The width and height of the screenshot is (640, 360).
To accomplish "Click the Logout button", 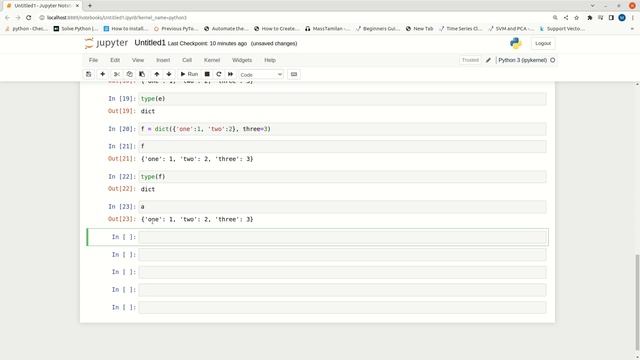I will (x=543, y=43).
